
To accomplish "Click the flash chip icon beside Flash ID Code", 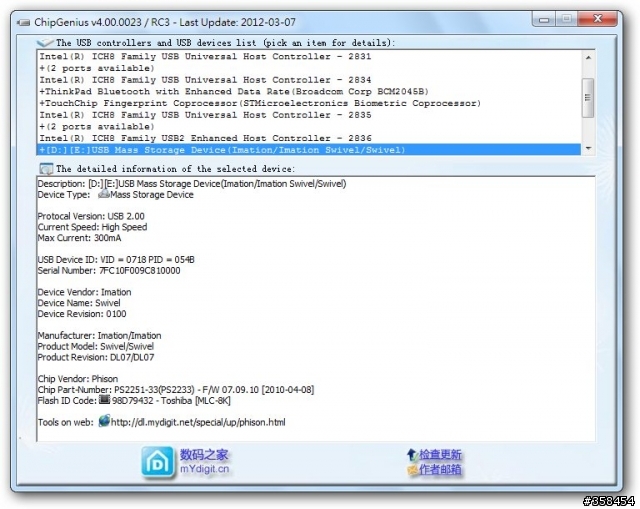I will (x=104, y=399).
